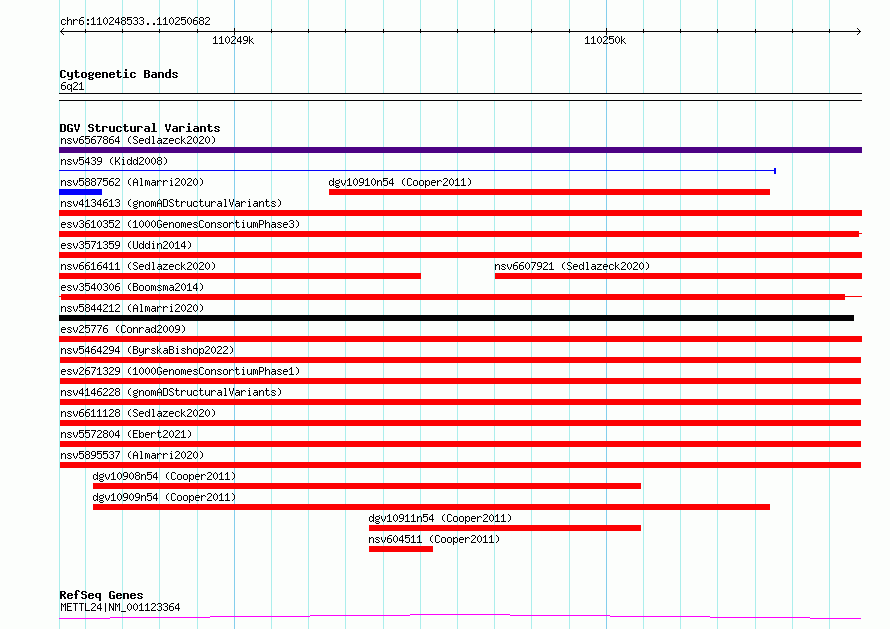Click the DGV Structural Variants track heading

(x=139, y=128)
